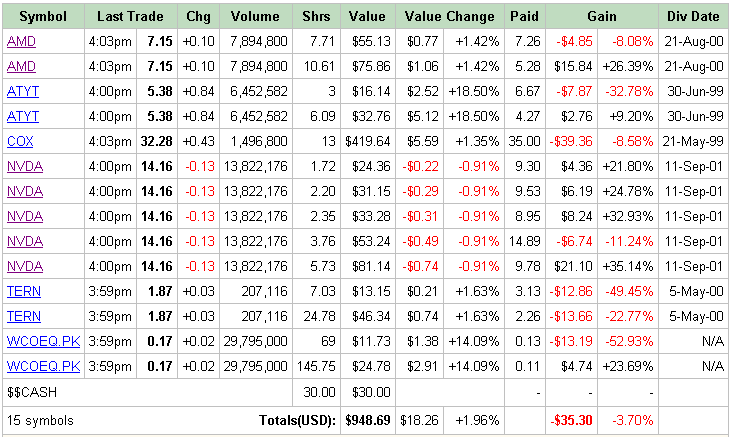This screenshot has height=437, width=730.
Task: Click the 21-May-99 dividend date
Action: click(x=693, y=141)
